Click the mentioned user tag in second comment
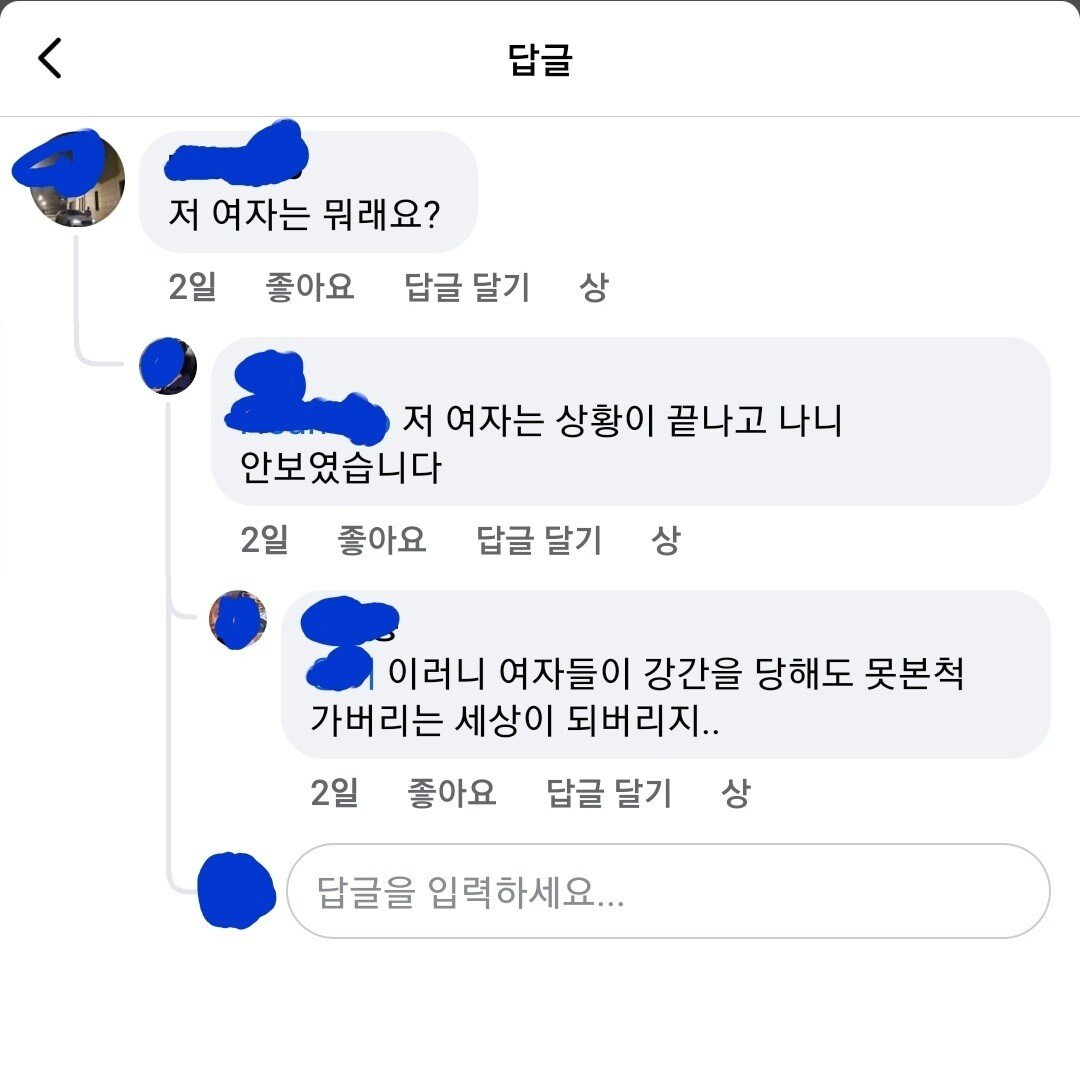 click(307, 418)
